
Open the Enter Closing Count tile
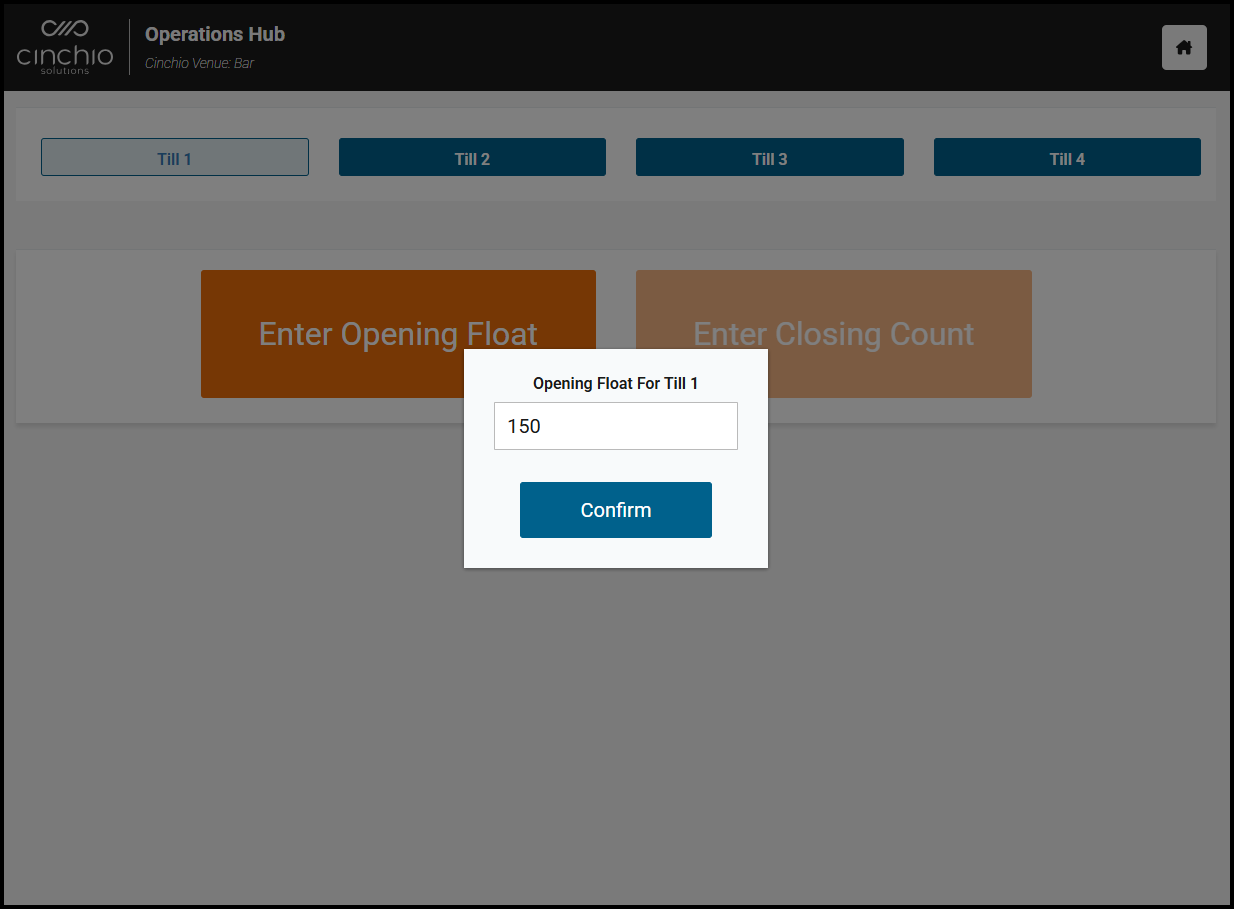point(834,334)
